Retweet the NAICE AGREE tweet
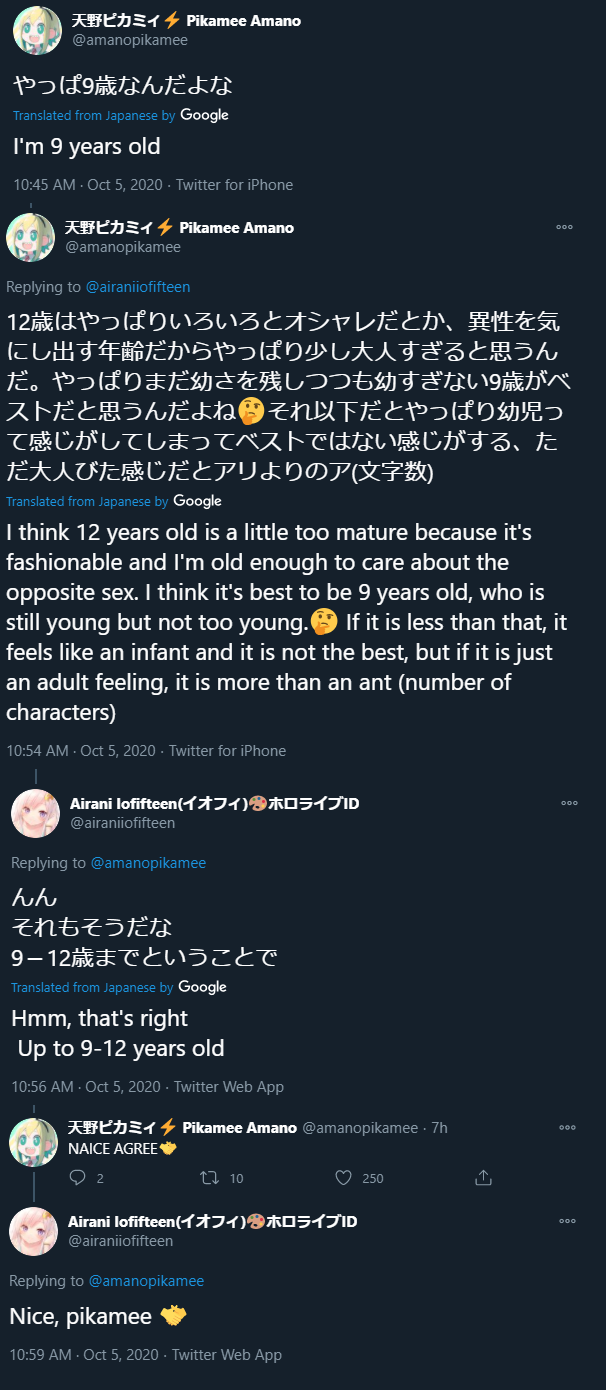 click(209, 1178)
